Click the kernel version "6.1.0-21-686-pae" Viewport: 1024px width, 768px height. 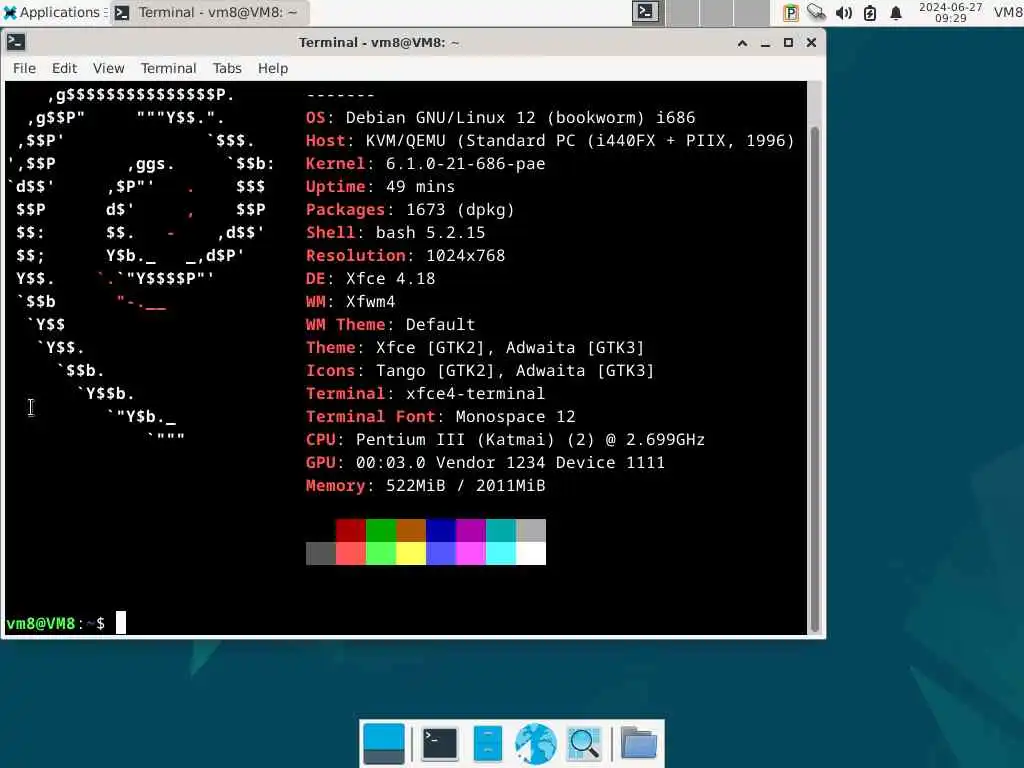pos(465,164)
